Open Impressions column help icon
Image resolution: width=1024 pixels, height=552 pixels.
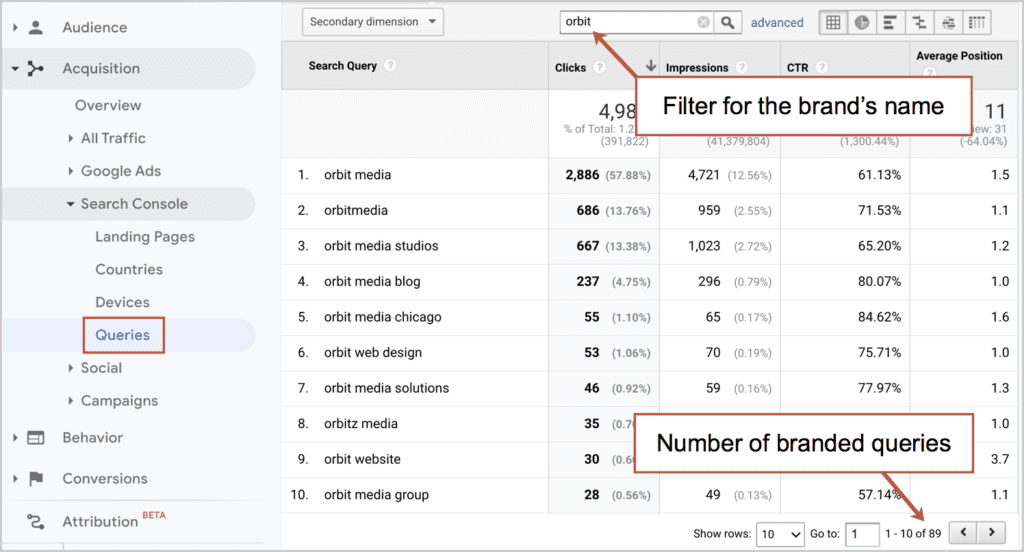pyautogui.click(x=742, y=67)
